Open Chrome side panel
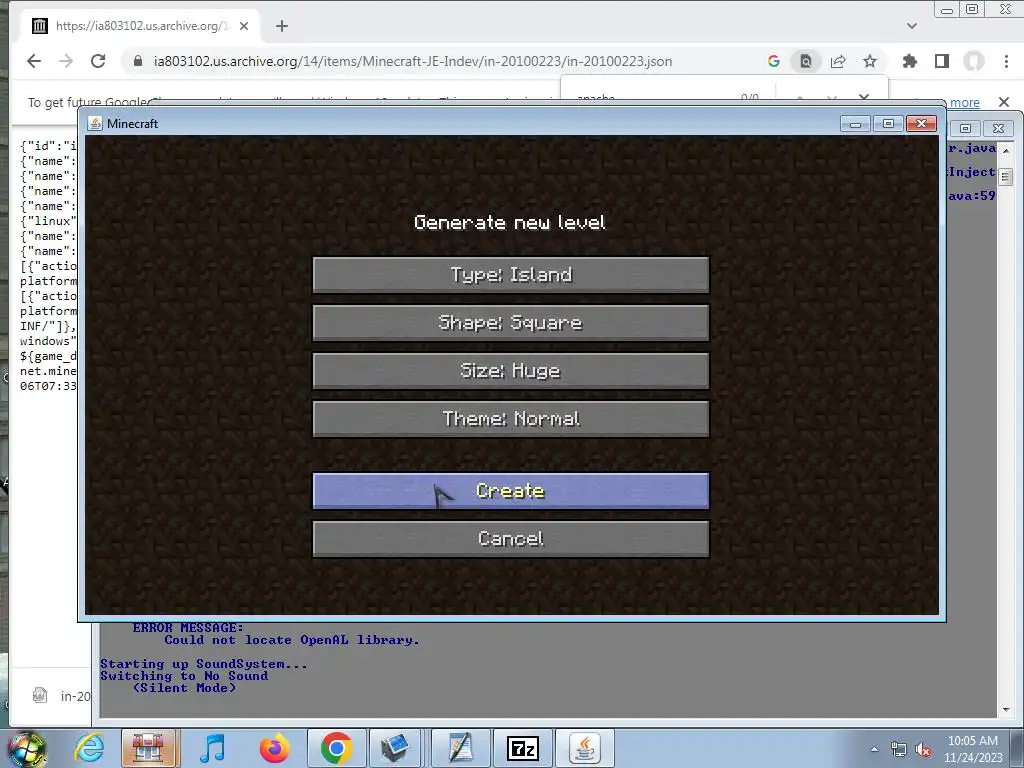Screen dimensions: 1024x768 (x=942, y=61)
